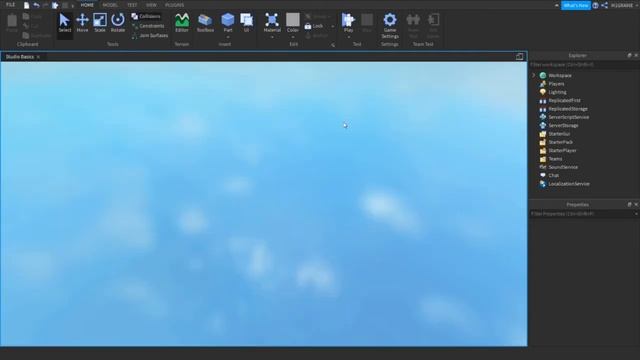Open the Material picker
The height and width of the screenshot is (360, 640).
pyautogui.click(x=272, y=23)
